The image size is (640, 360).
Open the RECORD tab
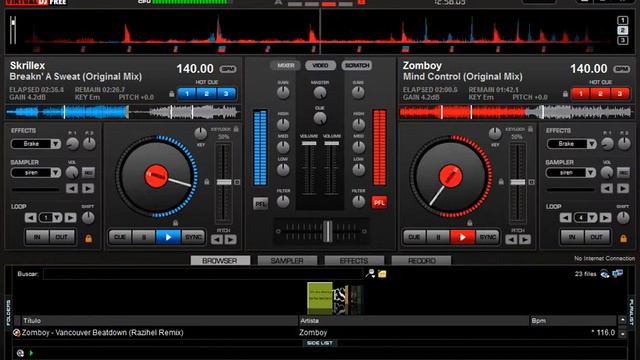coord(421,260)
